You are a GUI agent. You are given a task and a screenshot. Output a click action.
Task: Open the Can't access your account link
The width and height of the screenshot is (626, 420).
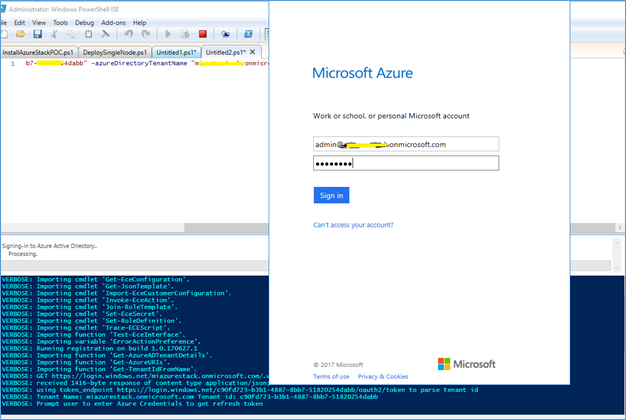pyautogui.click(x=353, y=225)
